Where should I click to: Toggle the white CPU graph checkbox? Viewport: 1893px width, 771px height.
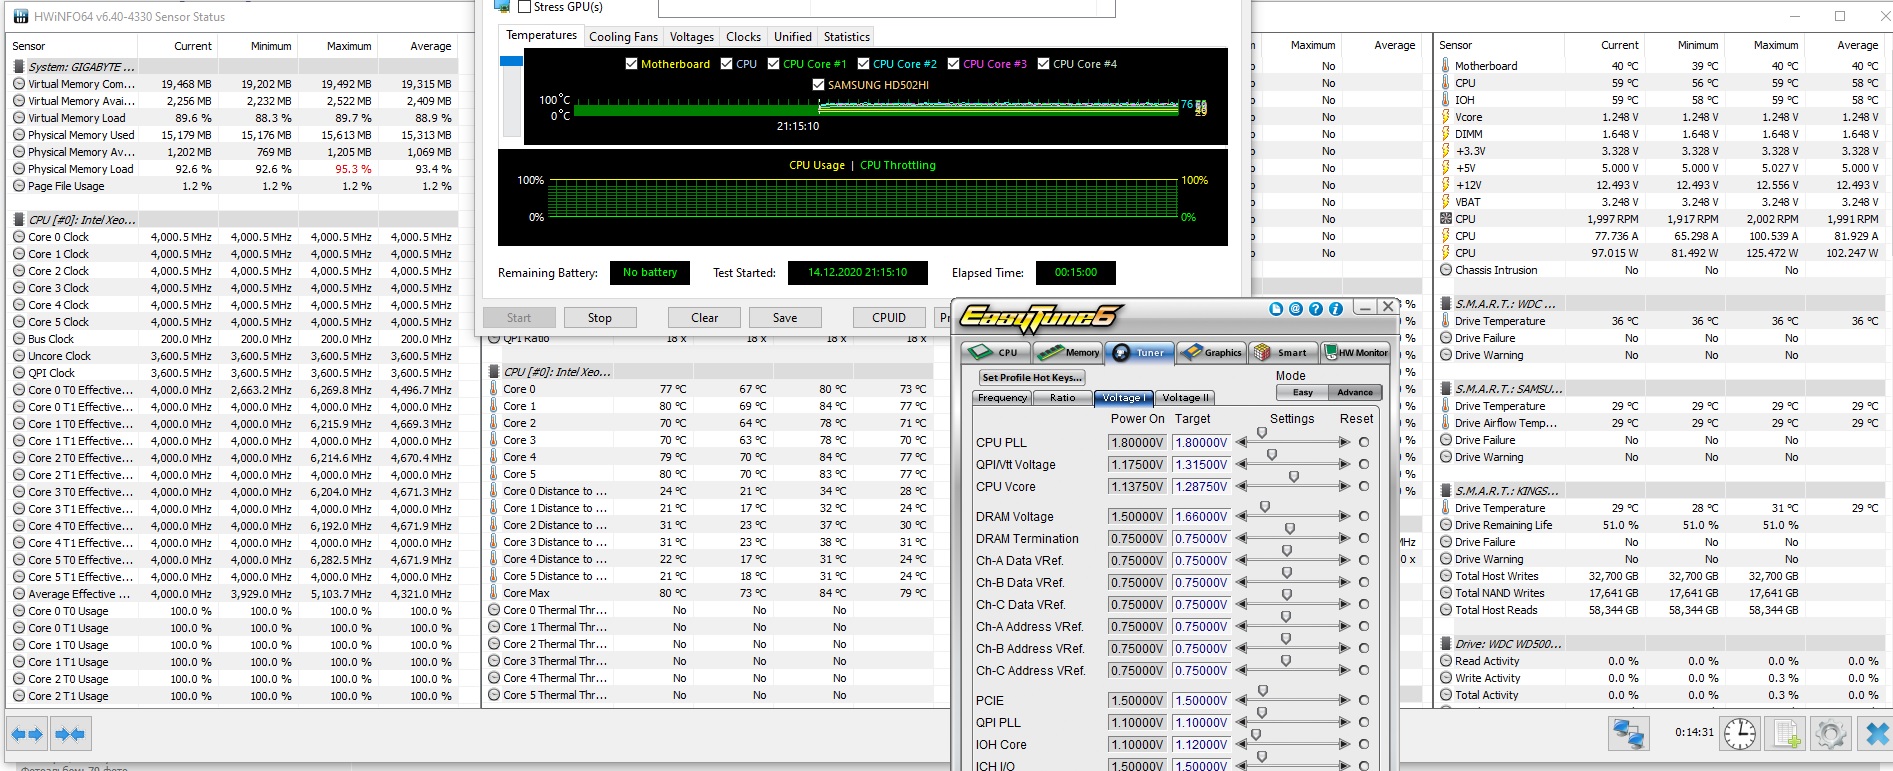[727, 64]
